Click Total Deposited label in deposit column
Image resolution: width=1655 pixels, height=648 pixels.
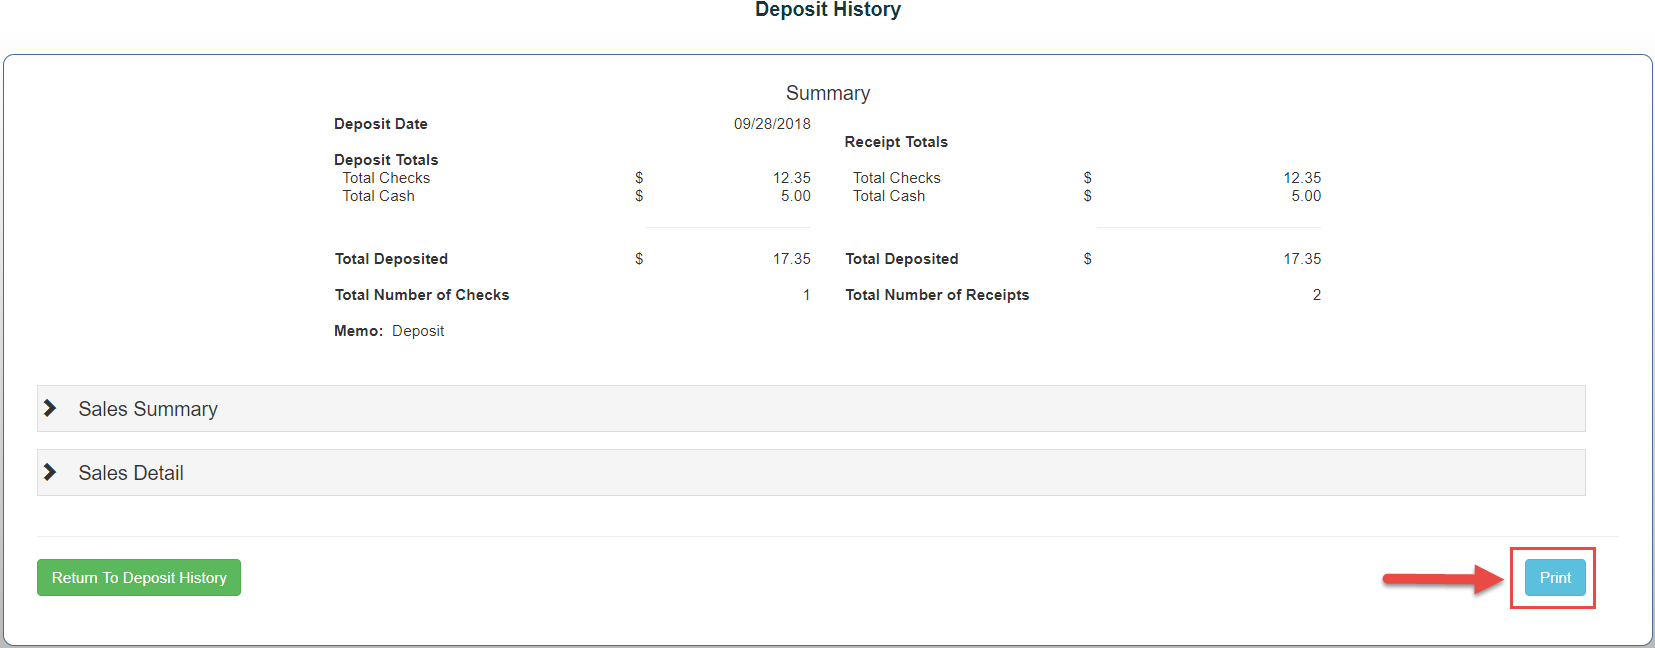point(391,259)
